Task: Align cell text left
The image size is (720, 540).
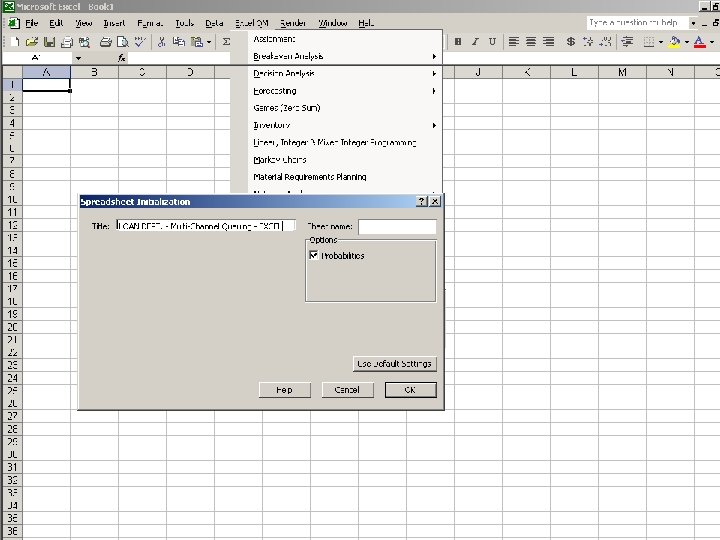Action: [514, 42]
